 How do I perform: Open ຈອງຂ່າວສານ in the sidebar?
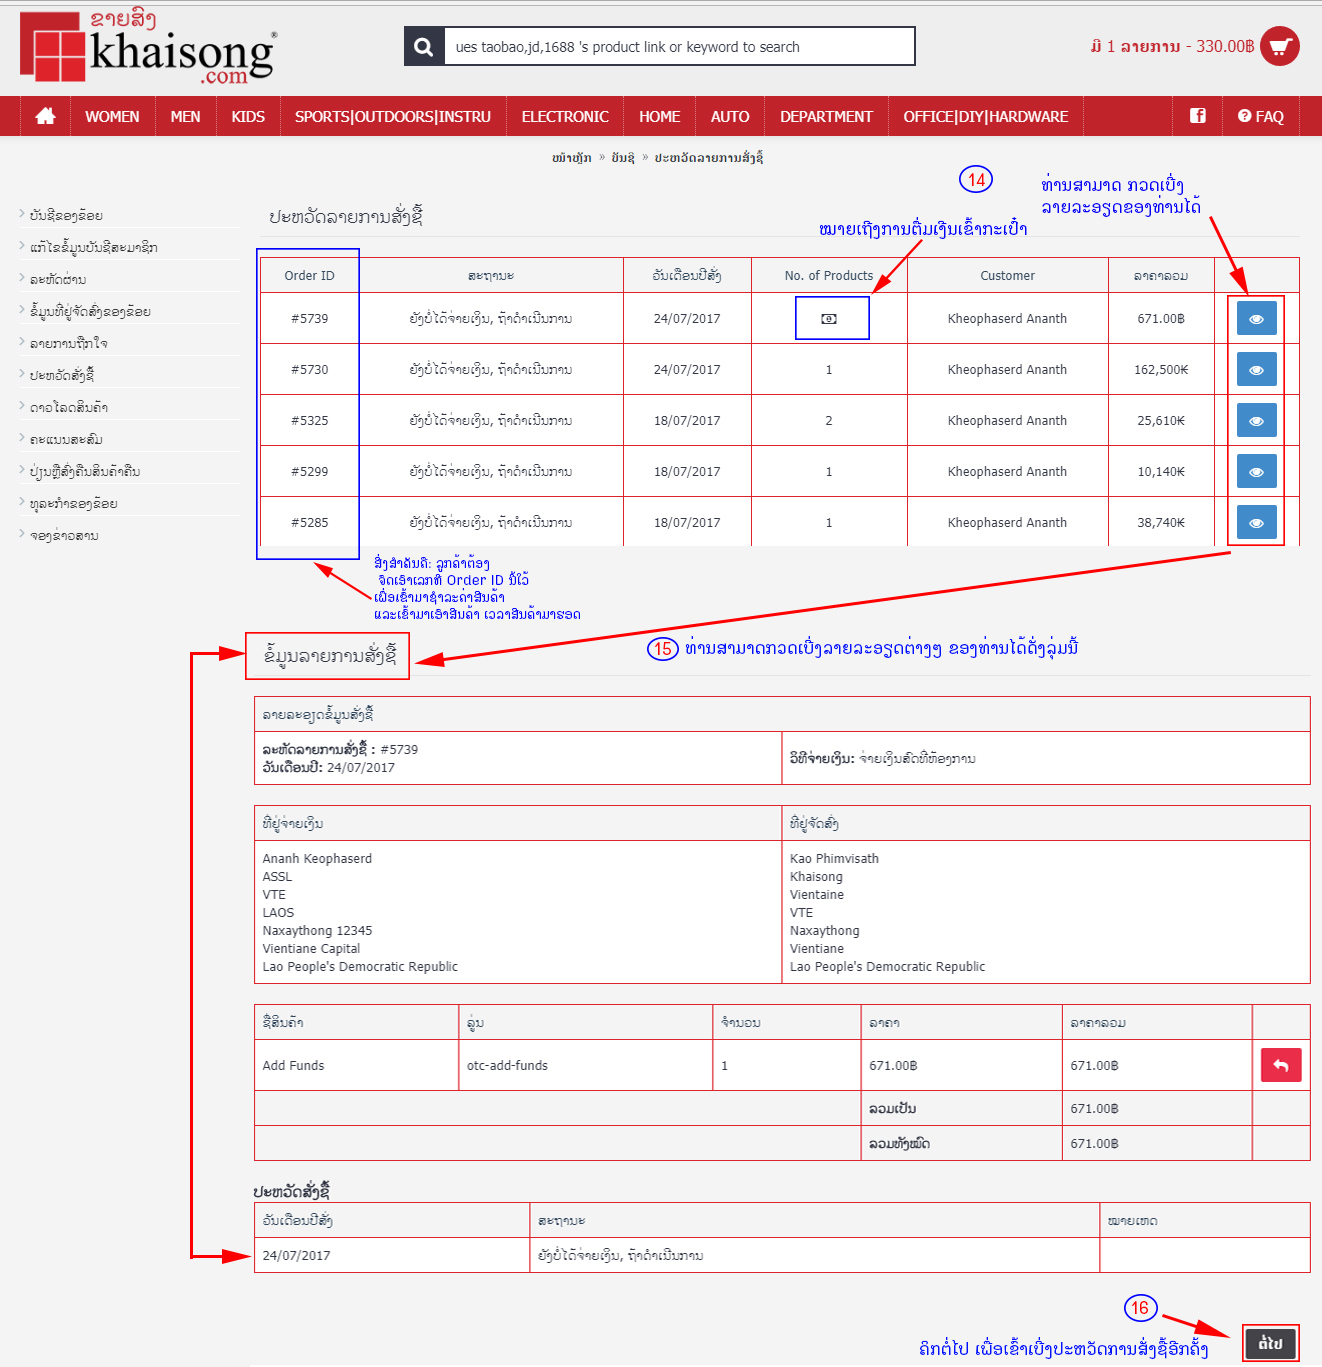click(64, 536)
